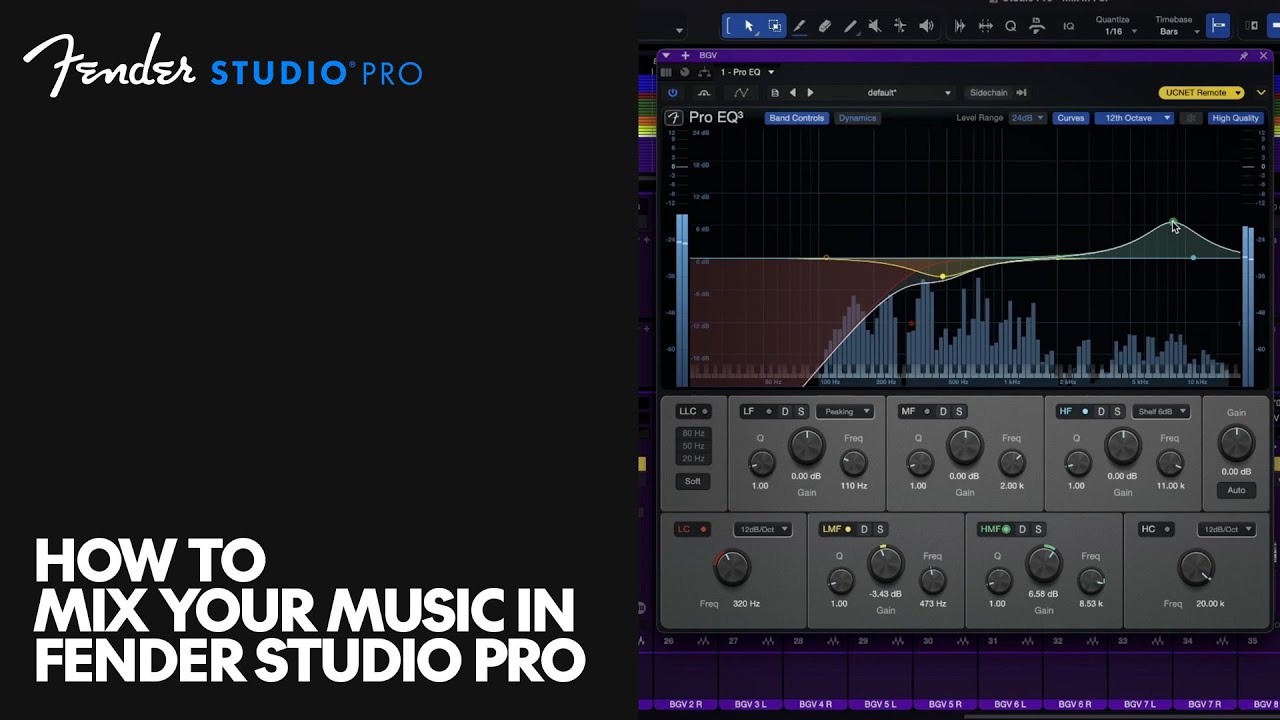Click the preset file icon
The image size is (1280, 720).
point(774,93)
